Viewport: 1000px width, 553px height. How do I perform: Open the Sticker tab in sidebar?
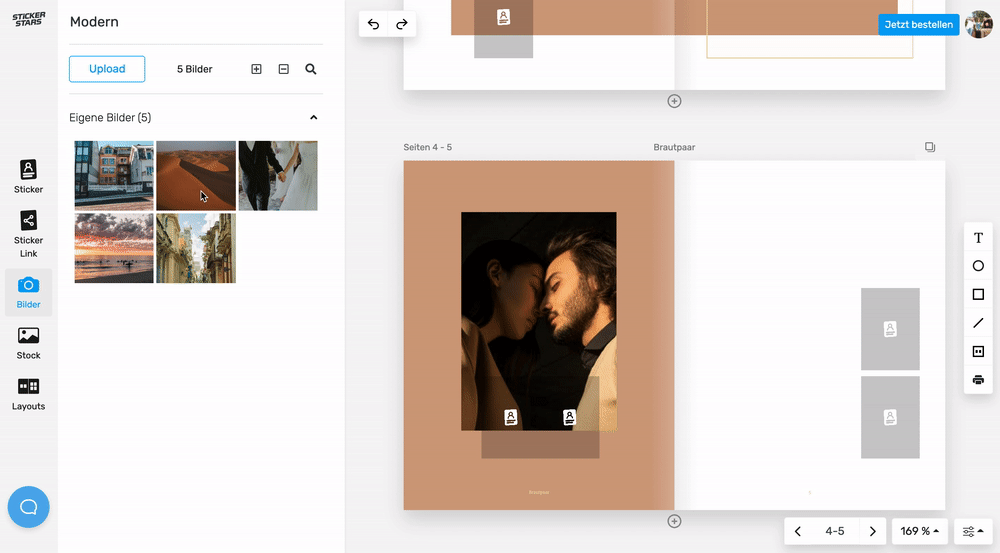point(28,176)
